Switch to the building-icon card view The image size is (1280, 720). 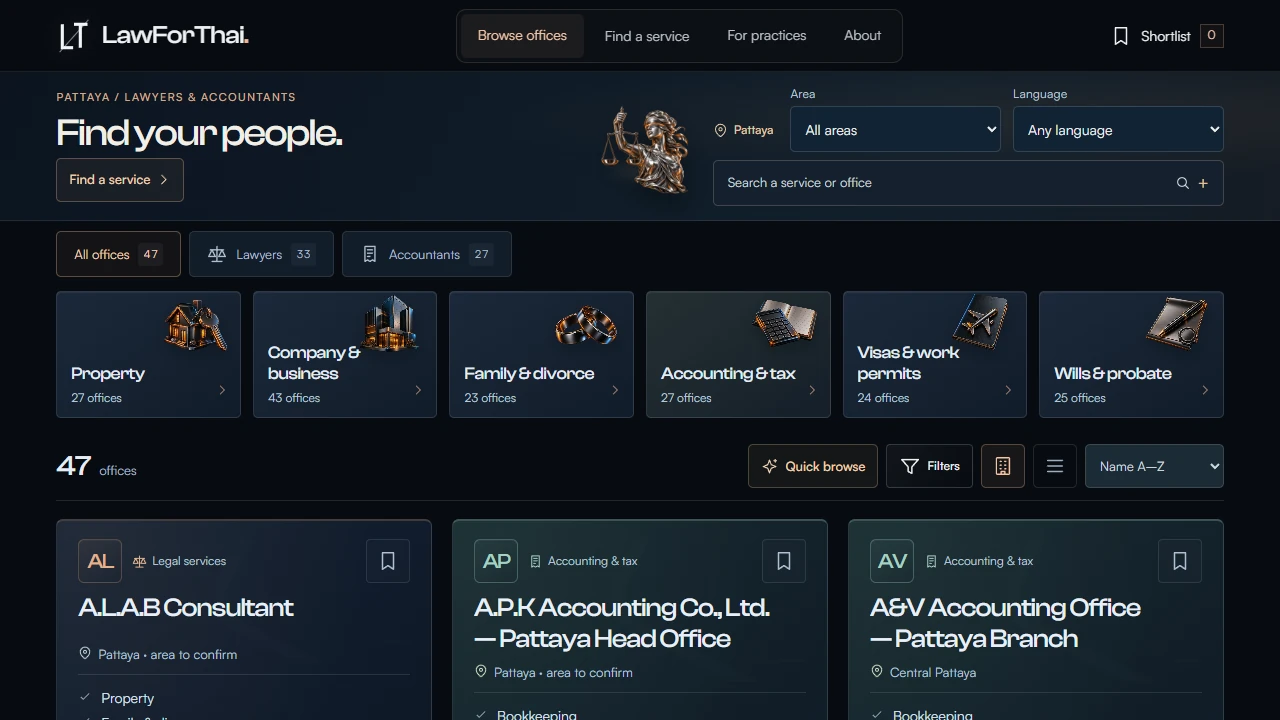click(1003, 466)
